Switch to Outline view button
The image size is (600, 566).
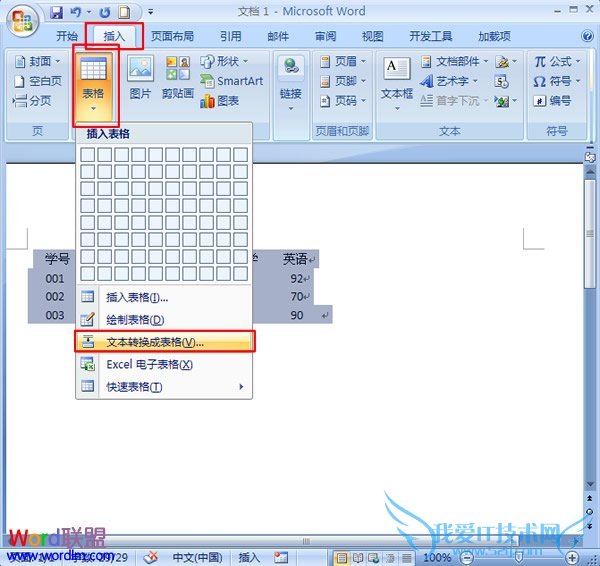(390, 558)
